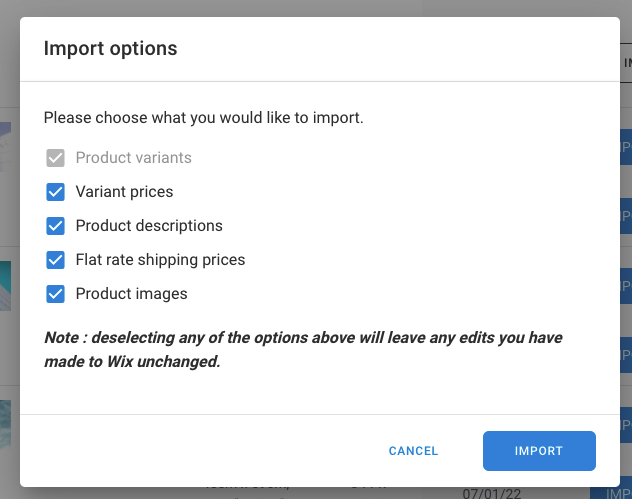This screenshot has height=499, width=632.
Task: Click the 'Variant prices' label text
Action: click(124, 192)
